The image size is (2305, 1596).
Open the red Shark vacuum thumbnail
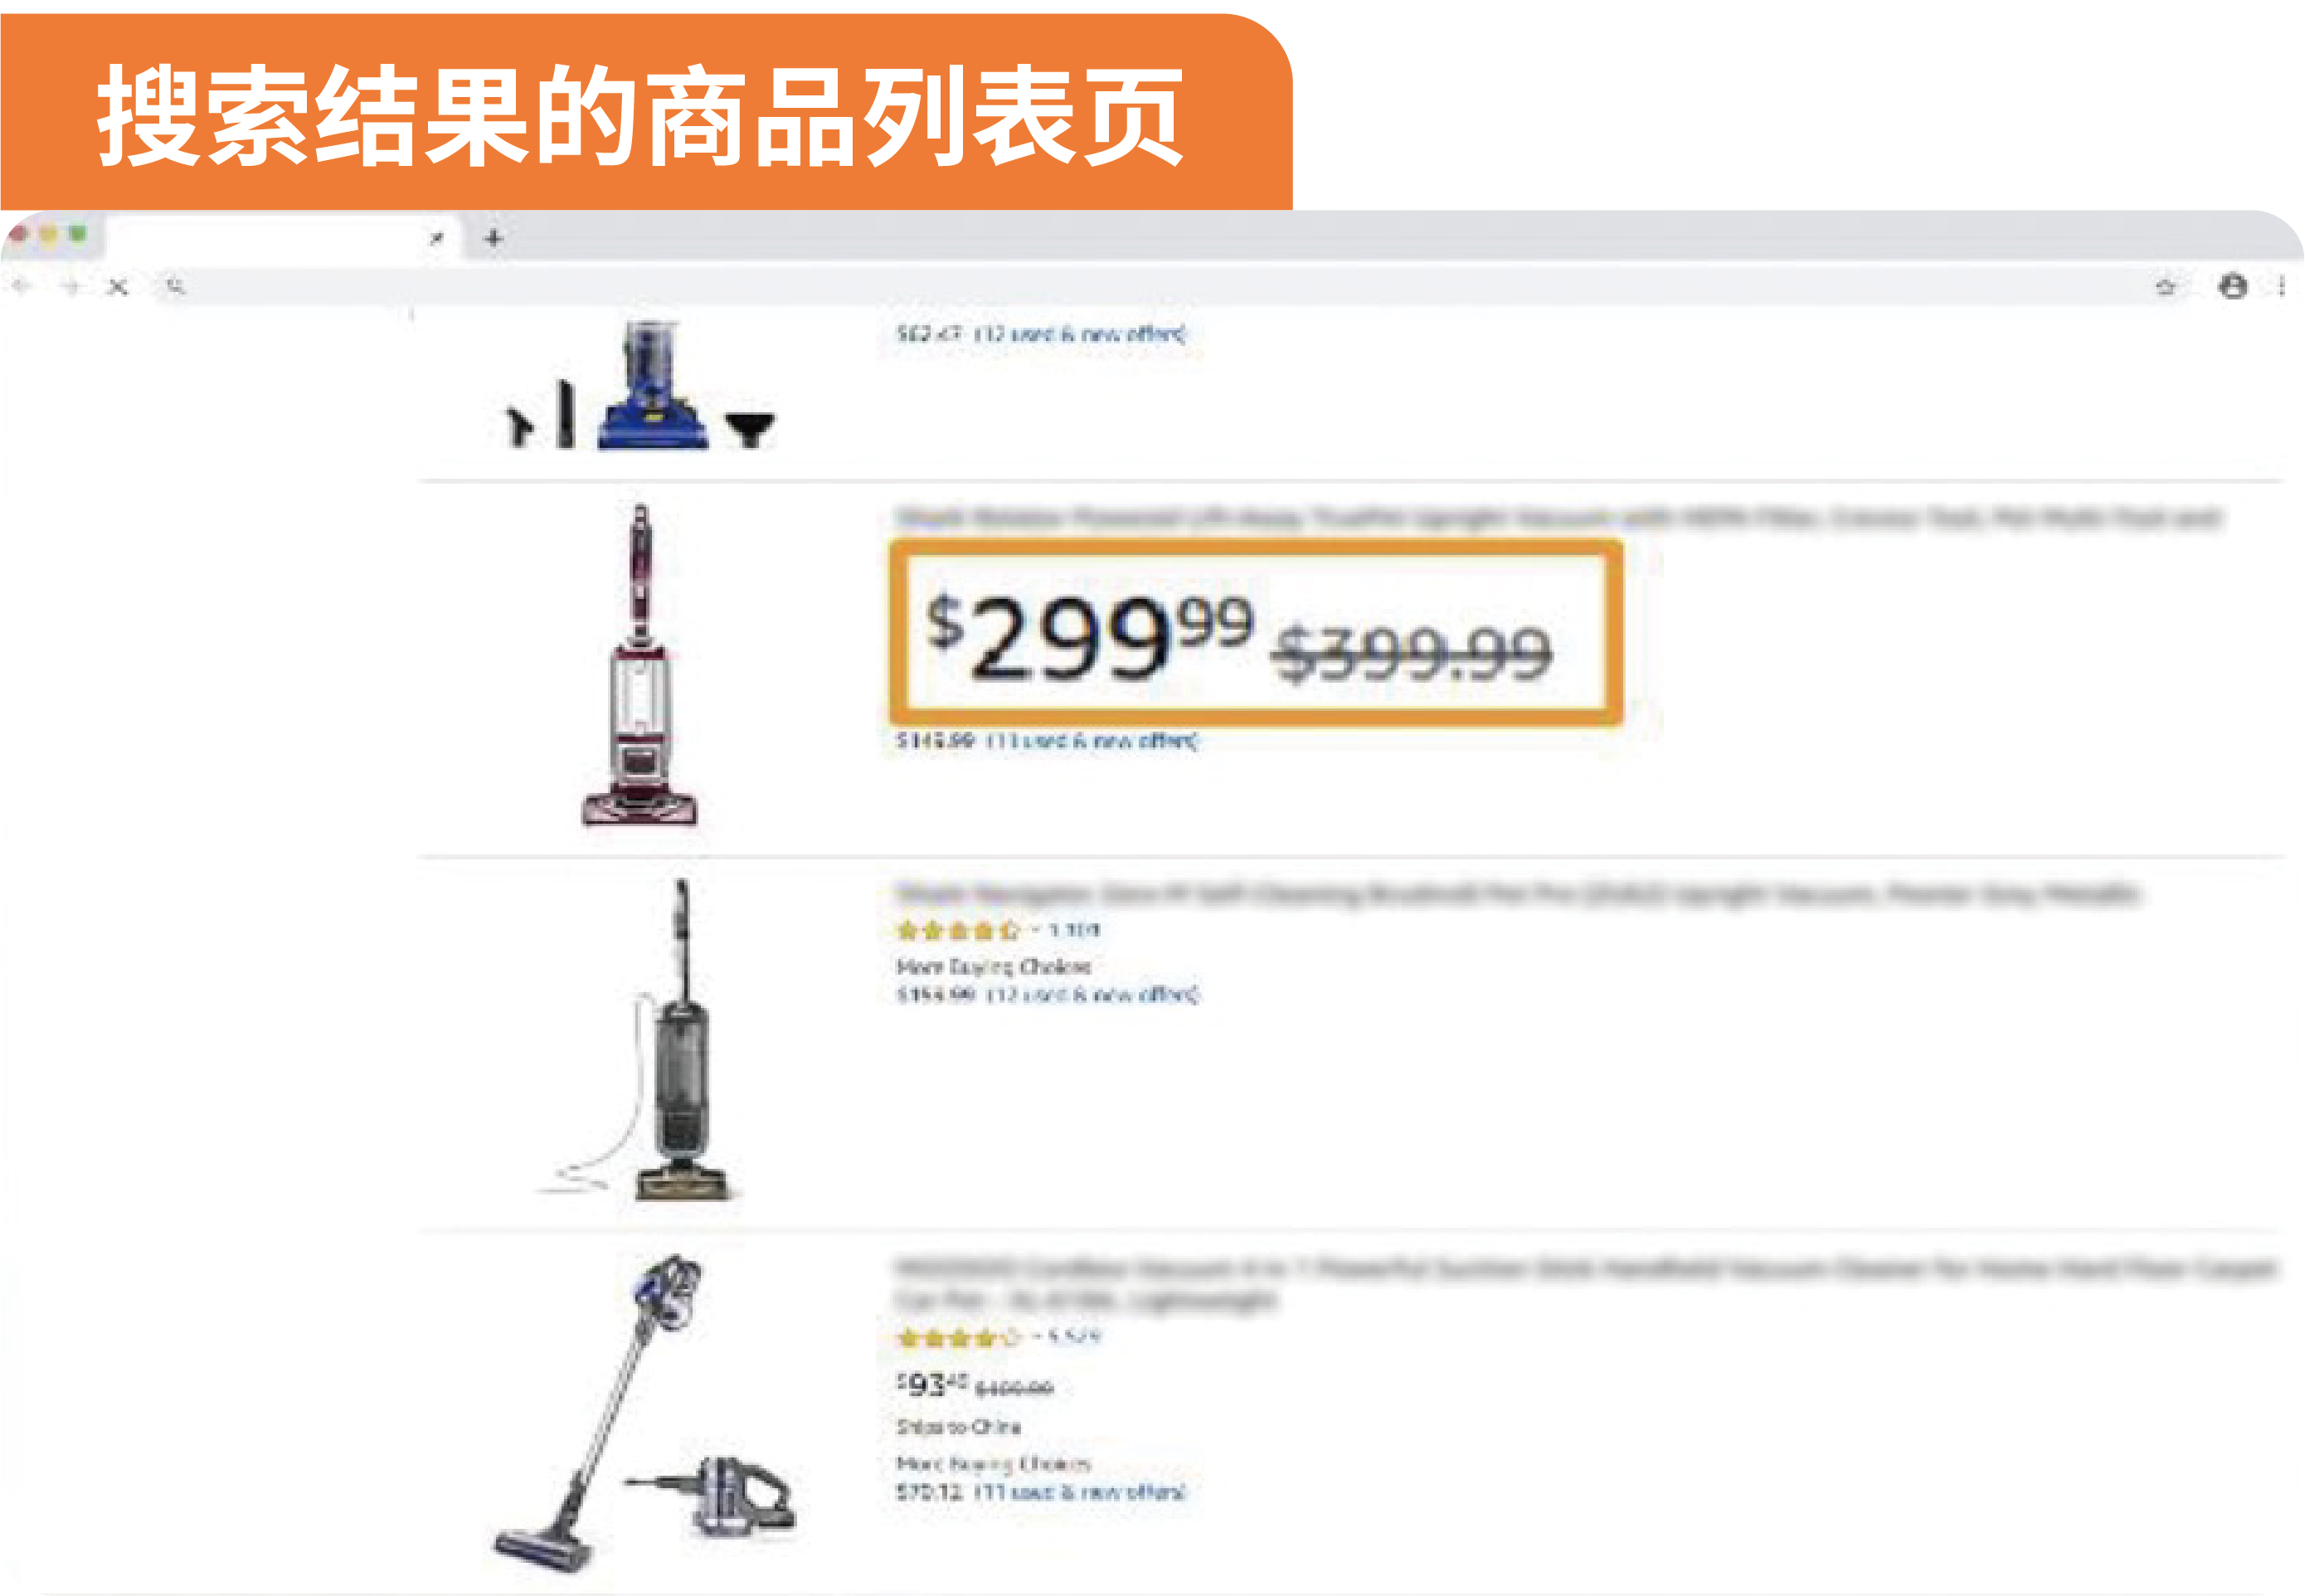[x=640, y=665]
